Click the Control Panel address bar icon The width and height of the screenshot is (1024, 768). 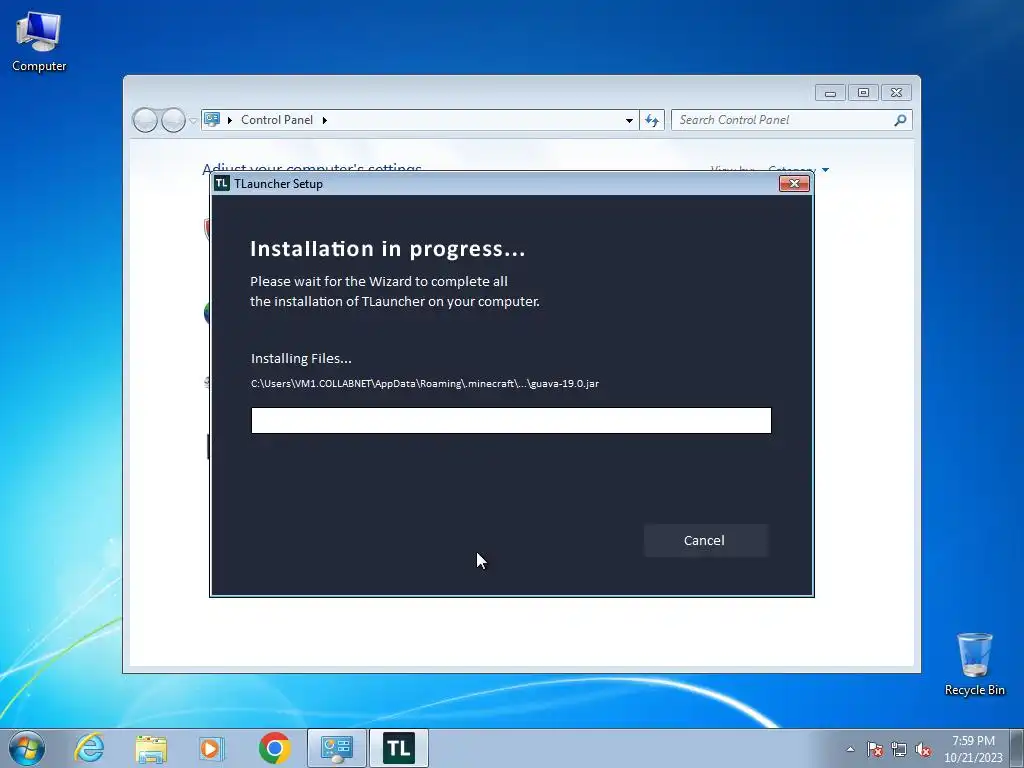[212, 120]
